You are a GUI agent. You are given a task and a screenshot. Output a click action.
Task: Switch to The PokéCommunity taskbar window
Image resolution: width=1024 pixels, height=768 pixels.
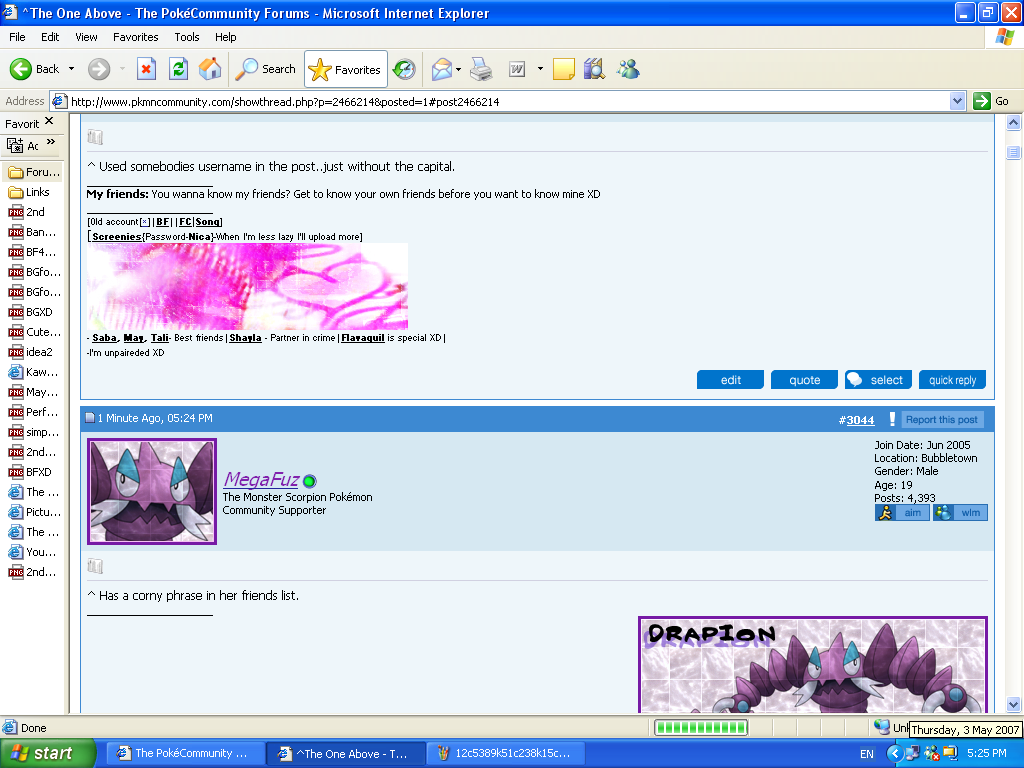[x=185, y=754]
